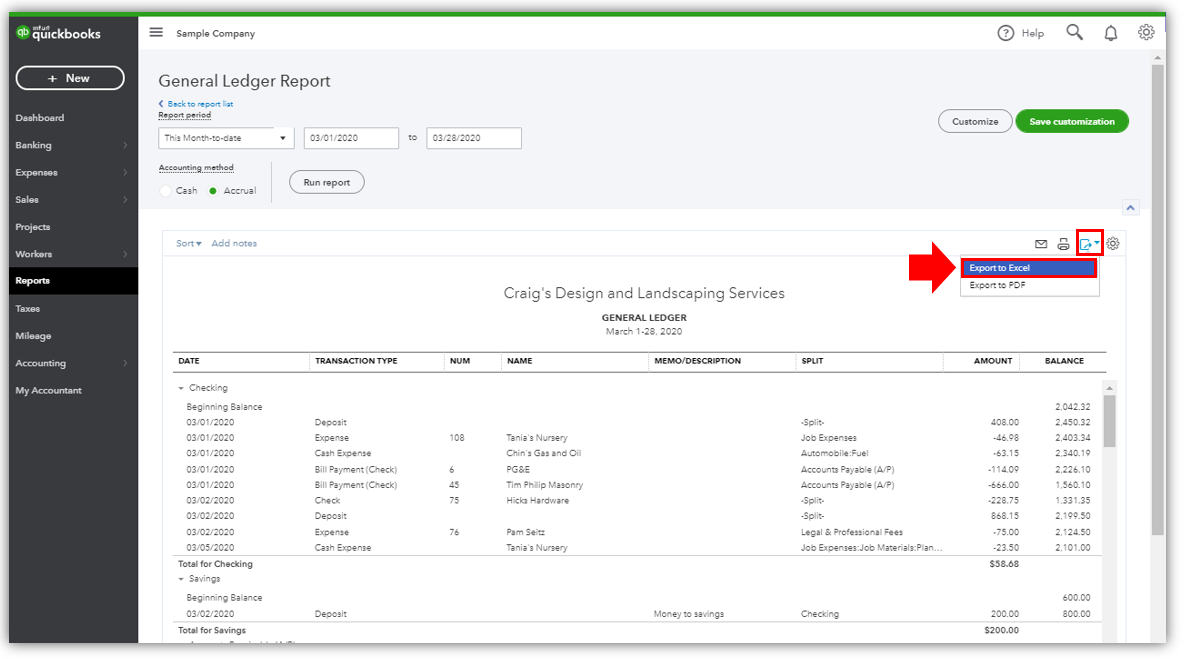Image resolution: width=1190 pixels, height=659 pixels.
Task: Click Save customization
Action: 1072,121
